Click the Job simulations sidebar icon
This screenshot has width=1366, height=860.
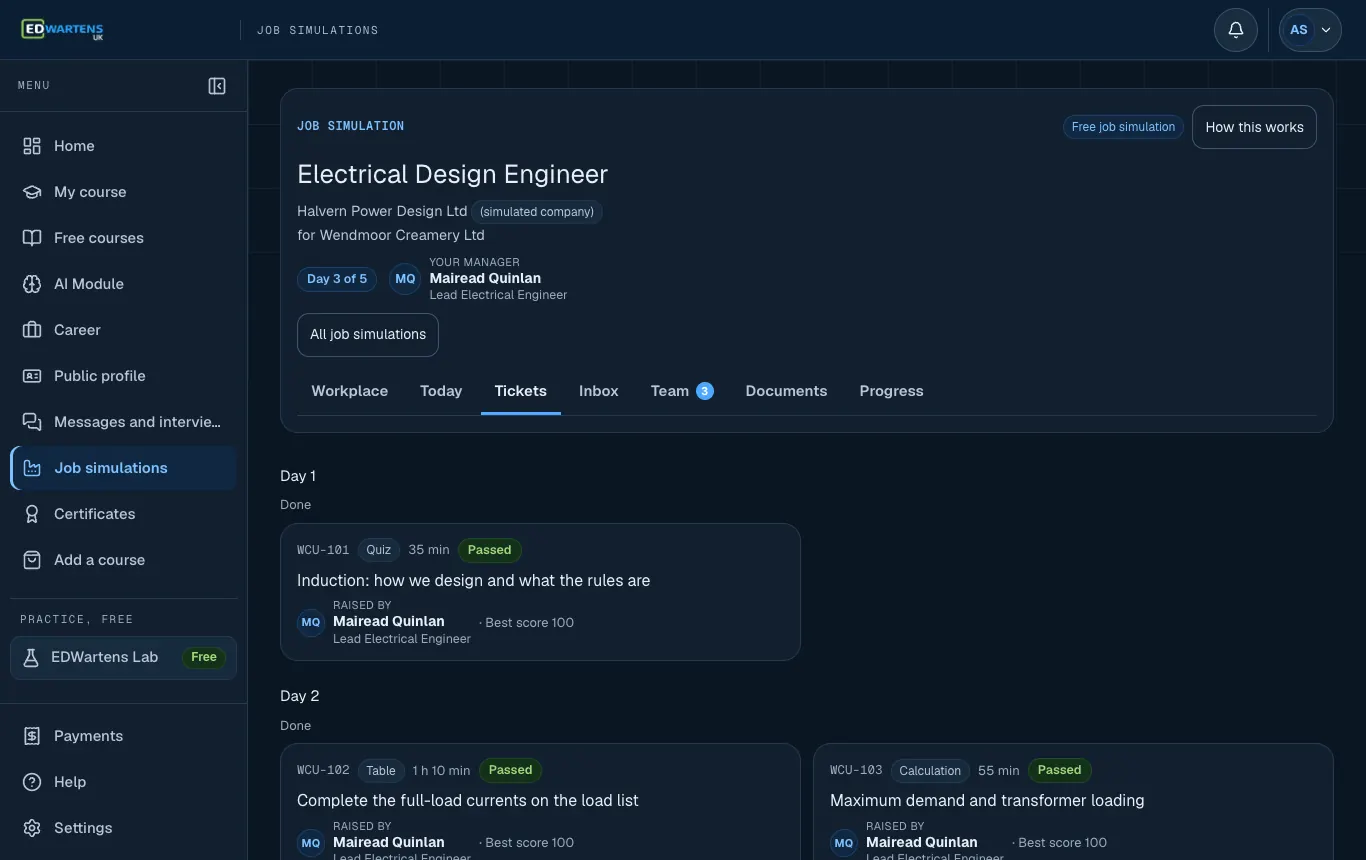point(32,468)
